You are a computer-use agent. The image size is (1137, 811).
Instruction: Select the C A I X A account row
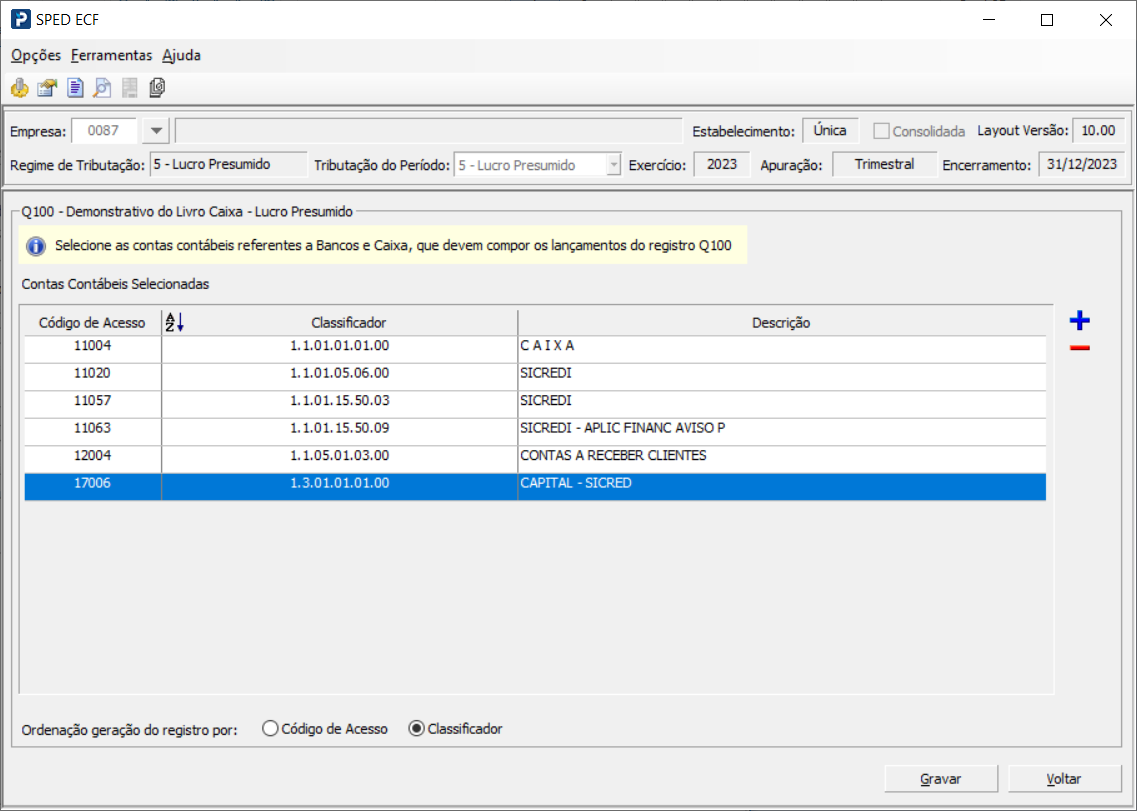[x=535, y=349]
